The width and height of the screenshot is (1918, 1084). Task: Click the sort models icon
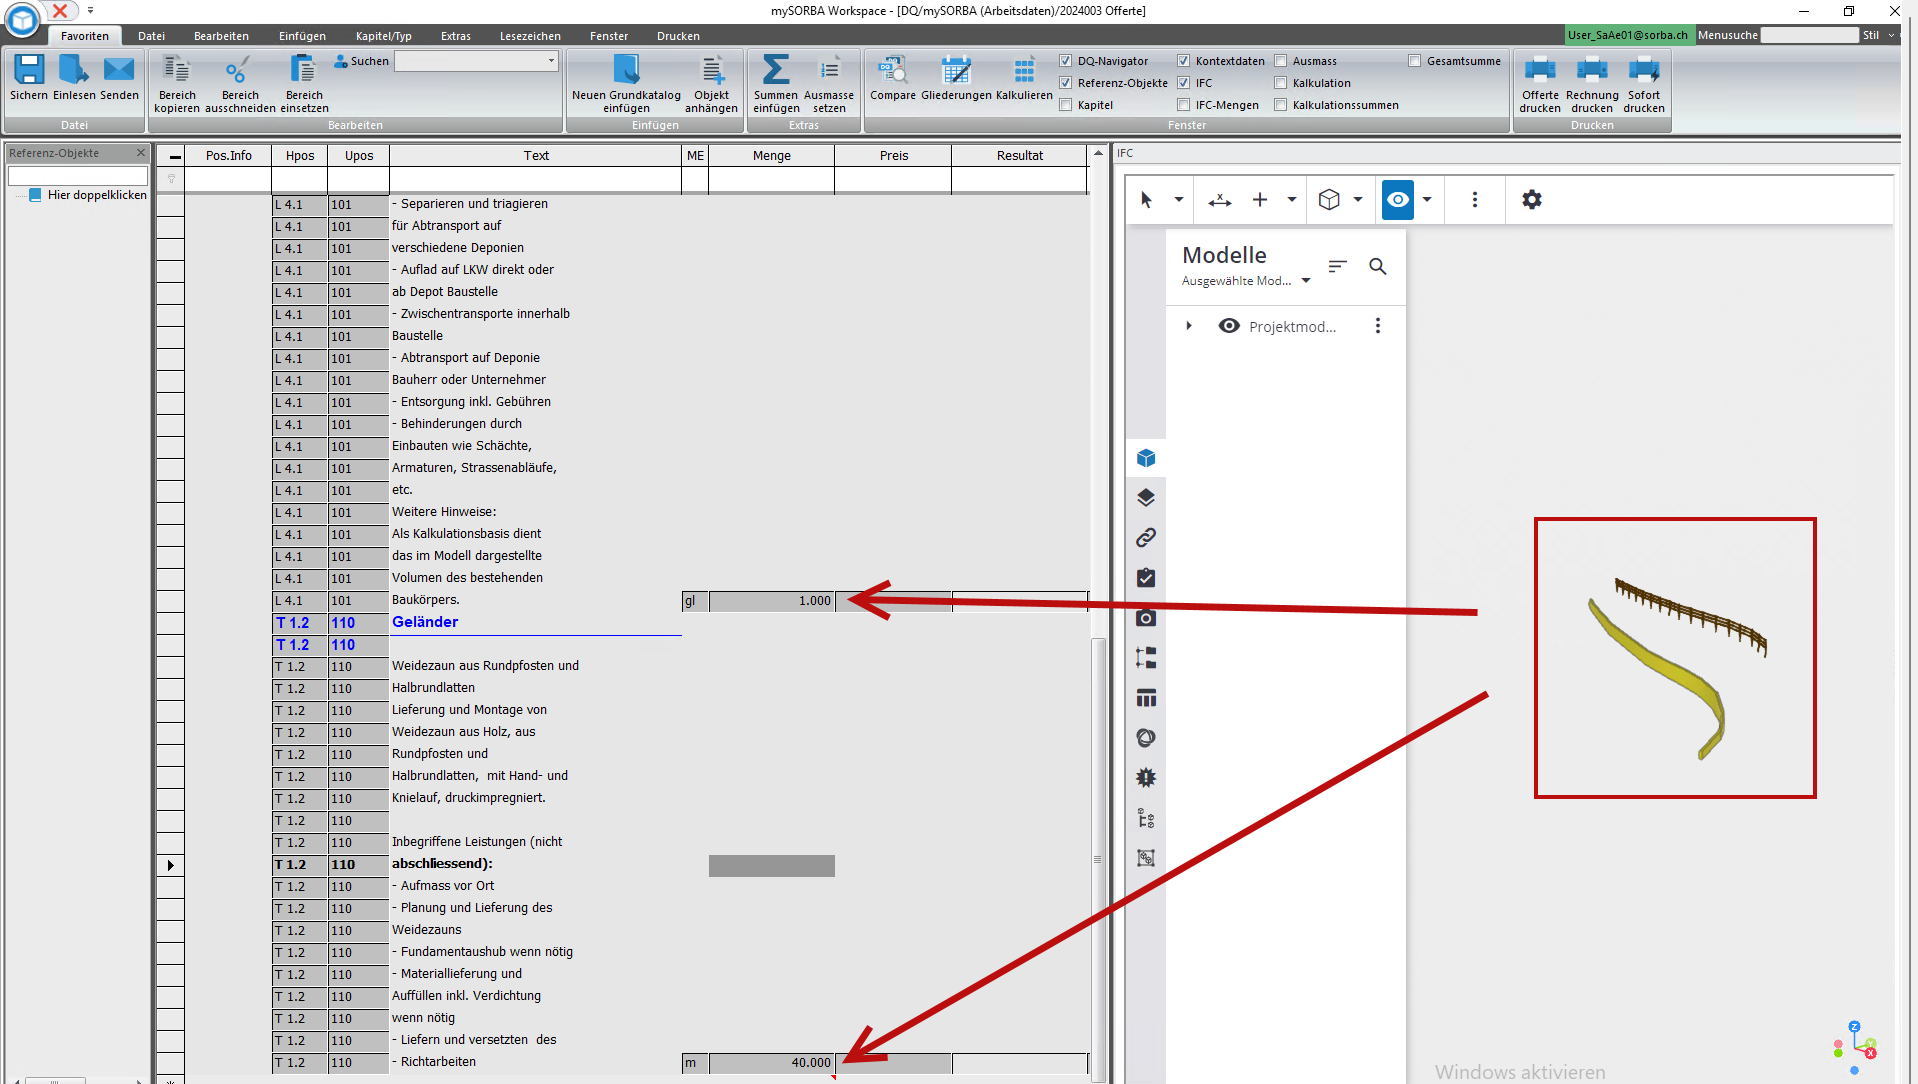click(x=1337, y=266)
